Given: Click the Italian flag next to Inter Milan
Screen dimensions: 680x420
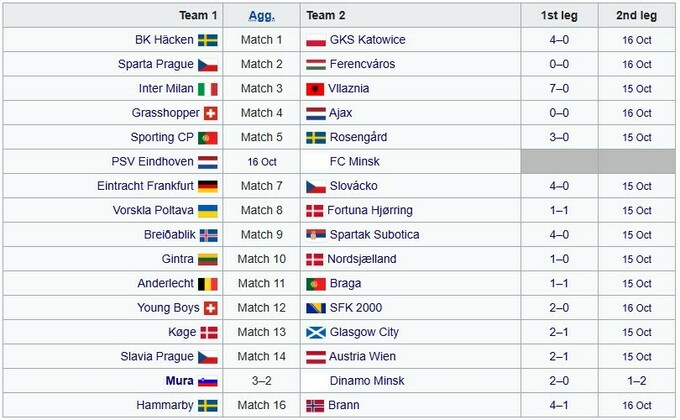Looking at the screenshot, I should (x=208, y=89).
